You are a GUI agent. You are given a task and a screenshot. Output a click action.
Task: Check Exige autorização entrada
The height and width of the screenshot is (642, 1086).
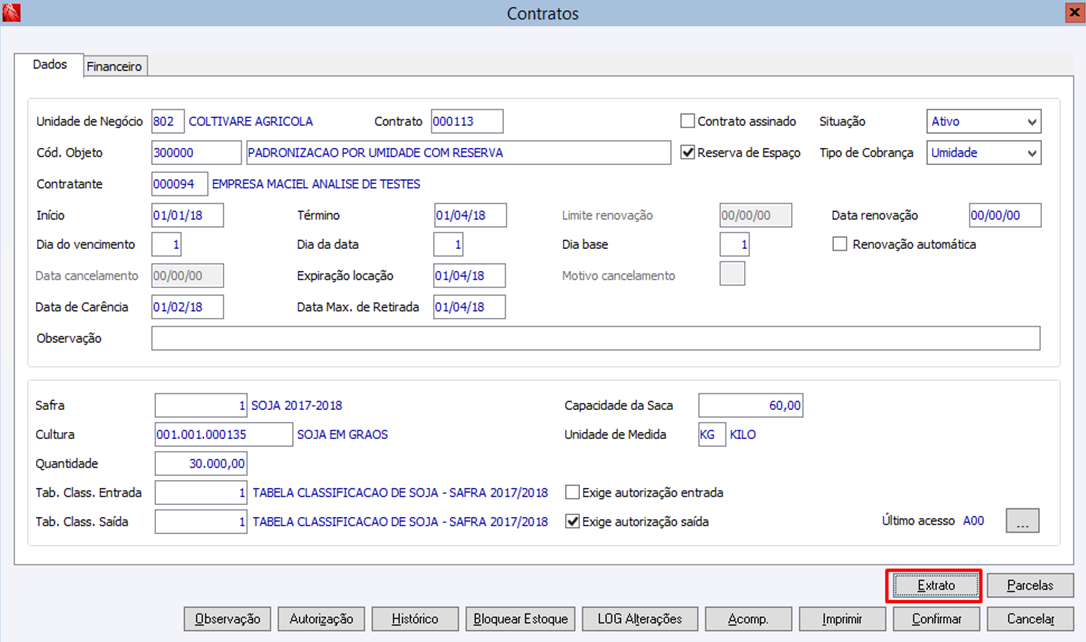click(x=572, y=492)
